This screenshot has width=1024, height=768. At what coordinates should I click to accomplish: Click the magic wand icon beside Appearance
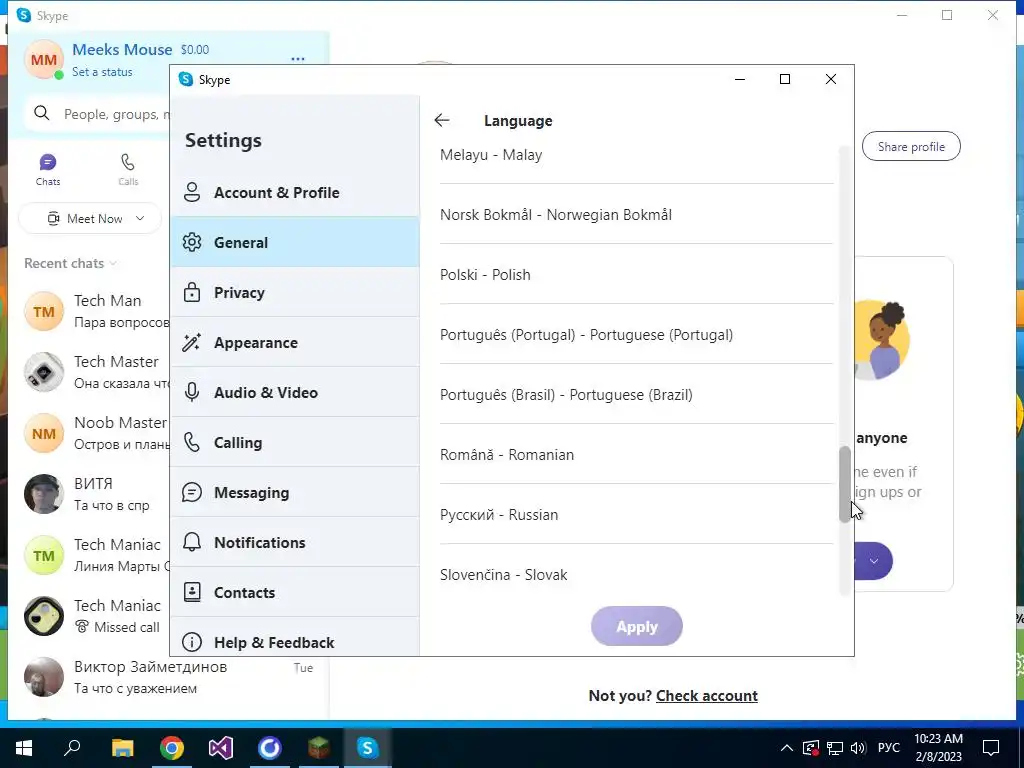point(191,342)
